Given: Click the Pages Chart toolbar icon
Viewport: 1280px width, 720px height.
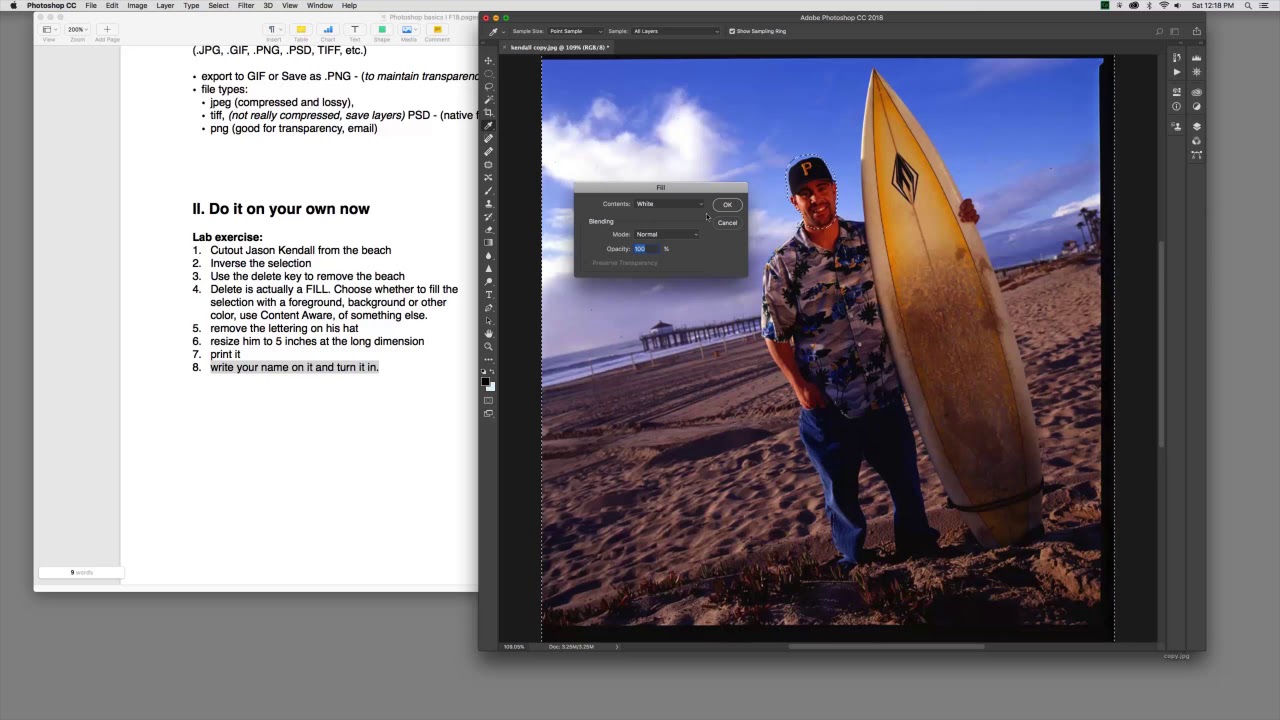Looking at the screenshot, I should (x=327, y=30).
